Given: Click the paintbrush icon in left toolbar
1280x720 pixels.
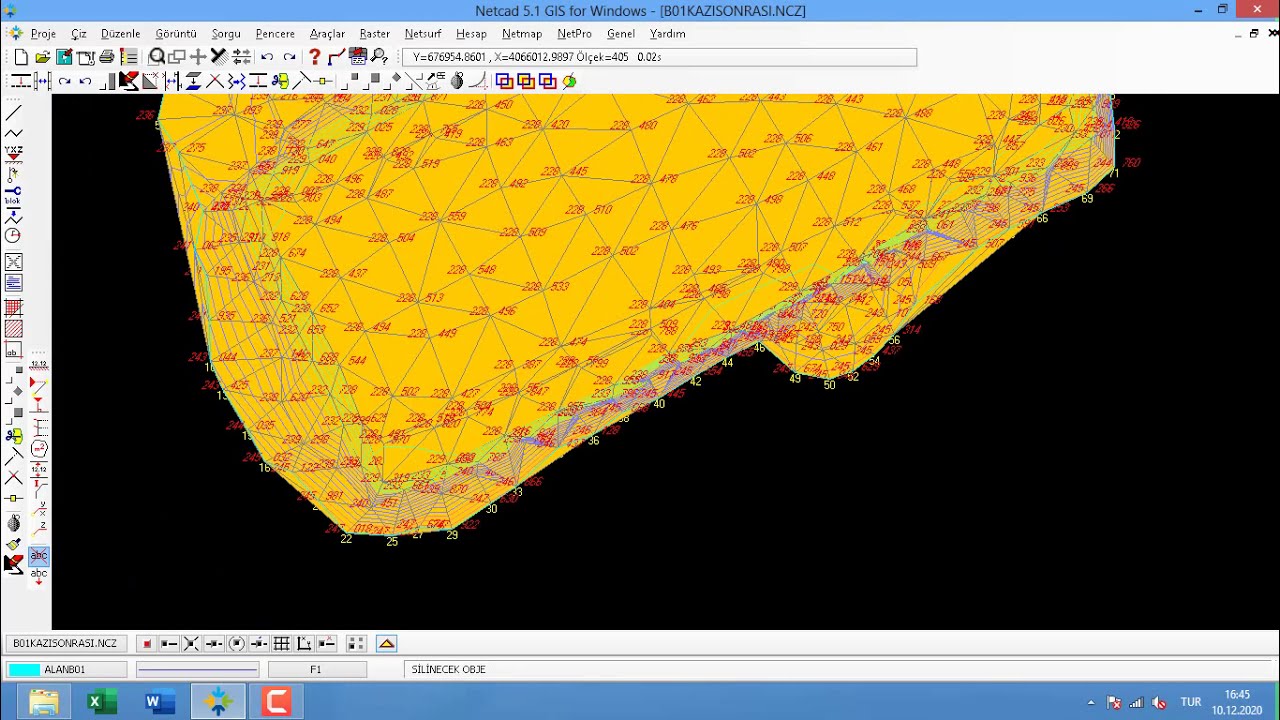Looking at the screenshot, I should [13, 545].
